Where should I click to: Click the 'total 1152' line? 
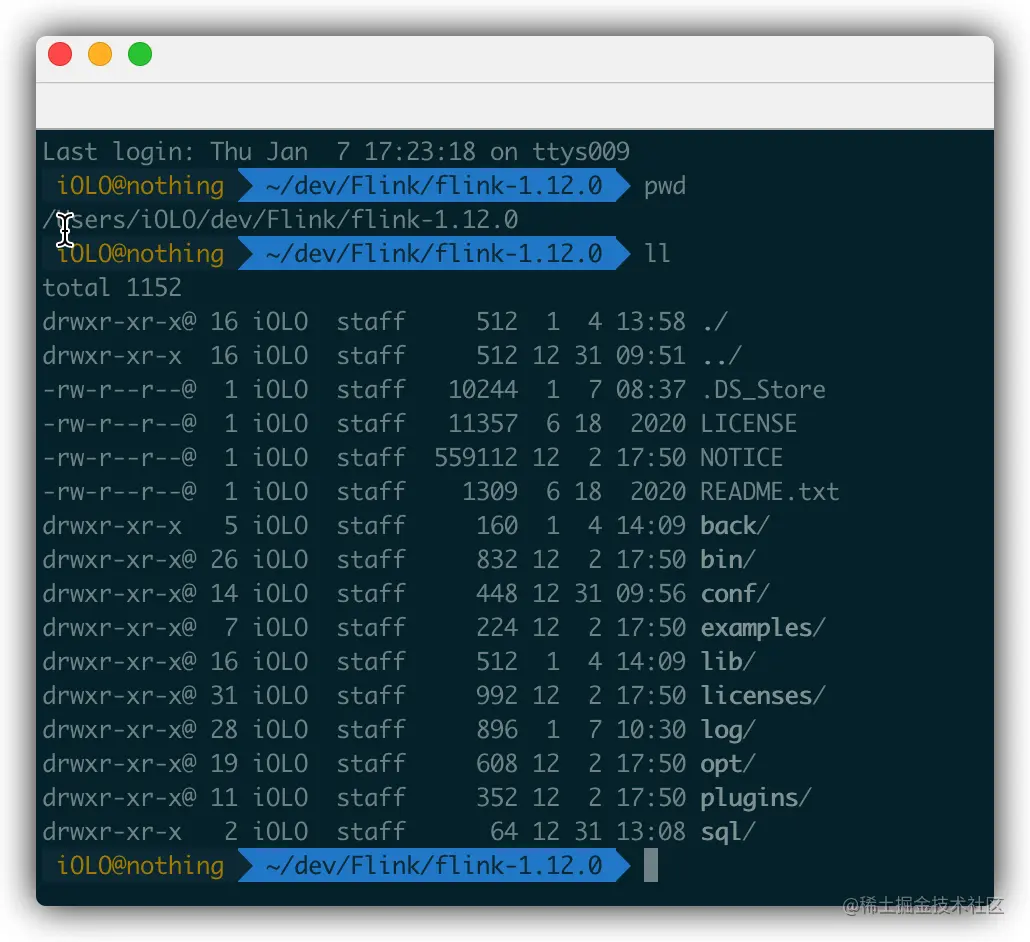point(112,288)
